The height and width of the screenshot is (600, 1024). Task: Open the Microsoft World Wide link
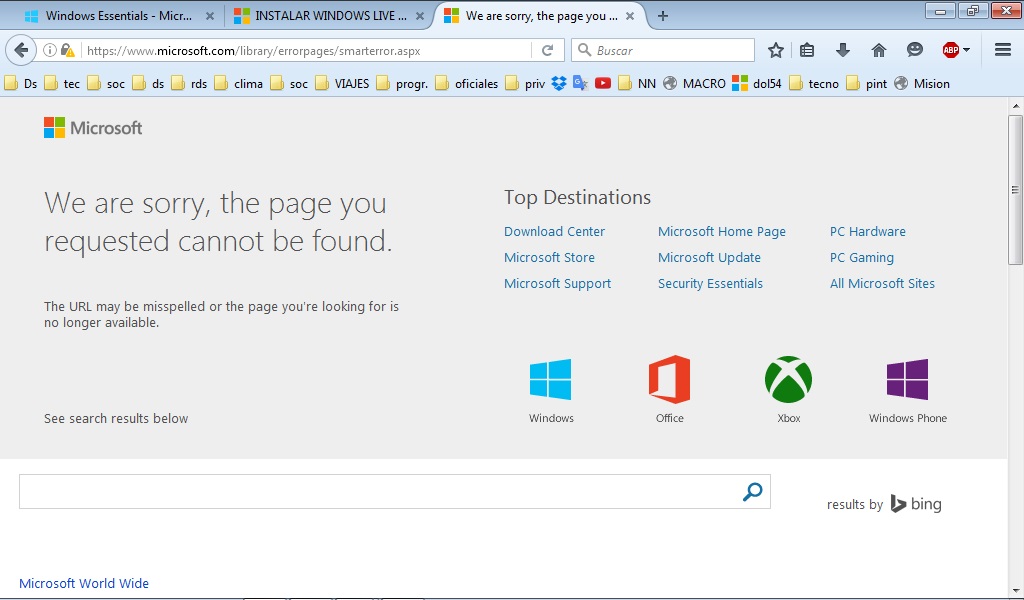pyautogui.click(x=84, y=583)
